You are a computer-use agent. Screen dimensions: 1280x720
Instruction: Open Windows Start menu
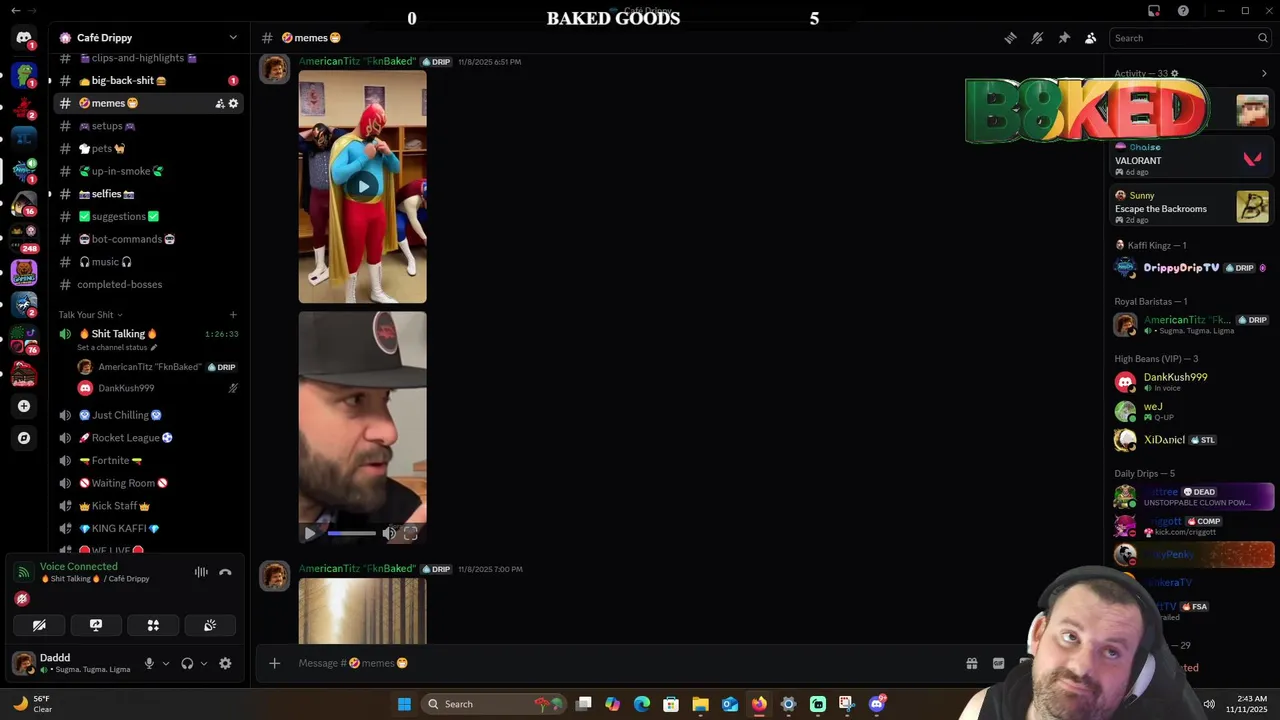tap(404, 704)
